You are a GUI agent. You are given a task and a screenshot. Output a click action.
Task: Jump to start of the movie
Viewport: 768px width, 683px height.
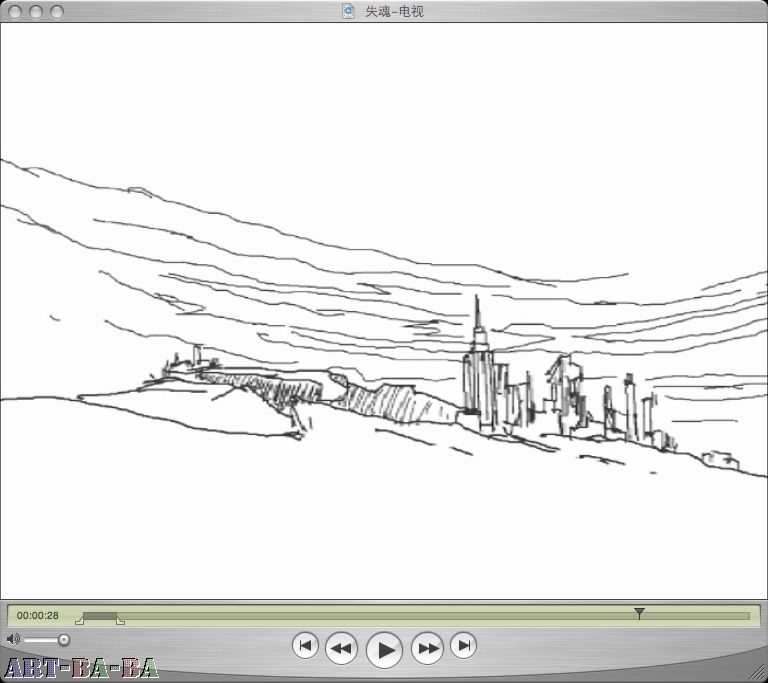(x=305, y=645)
